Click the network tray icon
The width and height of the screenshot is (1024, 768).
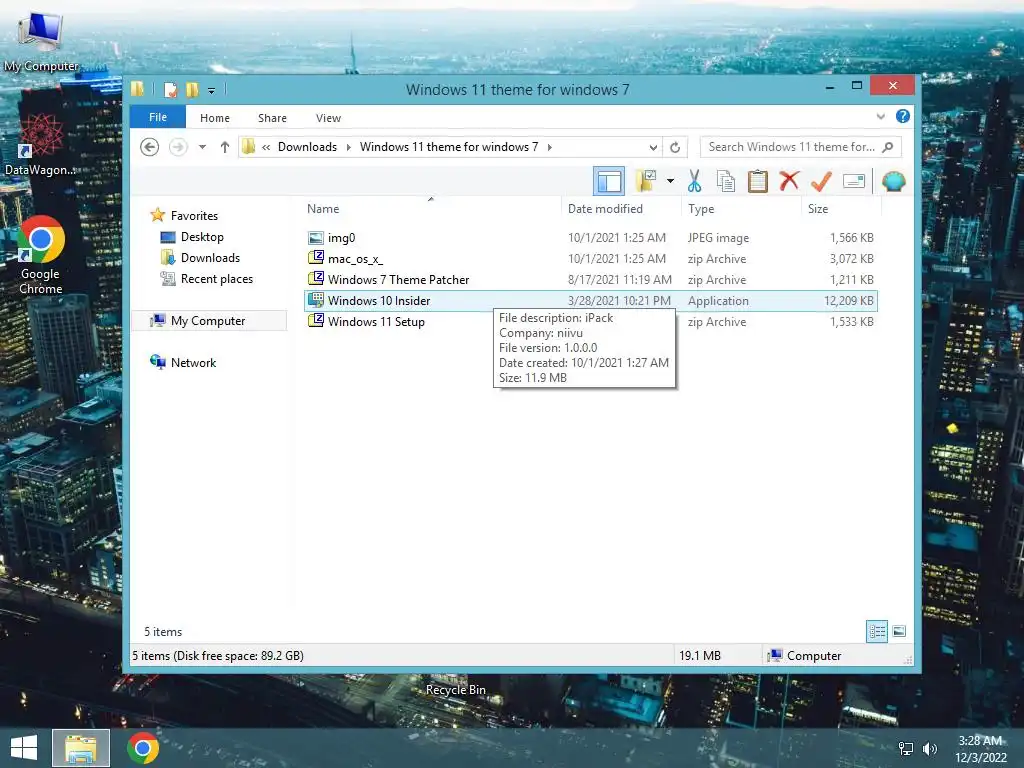(906, 748)
